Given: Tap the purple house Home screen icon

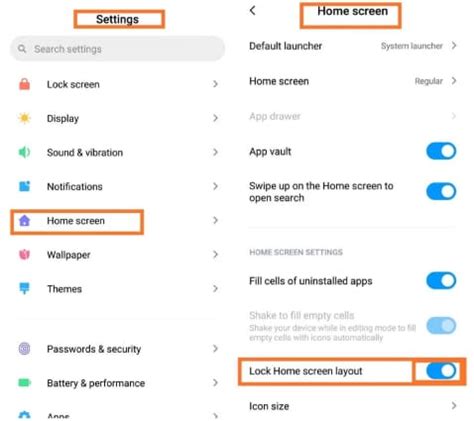Looking at the screenshot, I should (24, 220).
